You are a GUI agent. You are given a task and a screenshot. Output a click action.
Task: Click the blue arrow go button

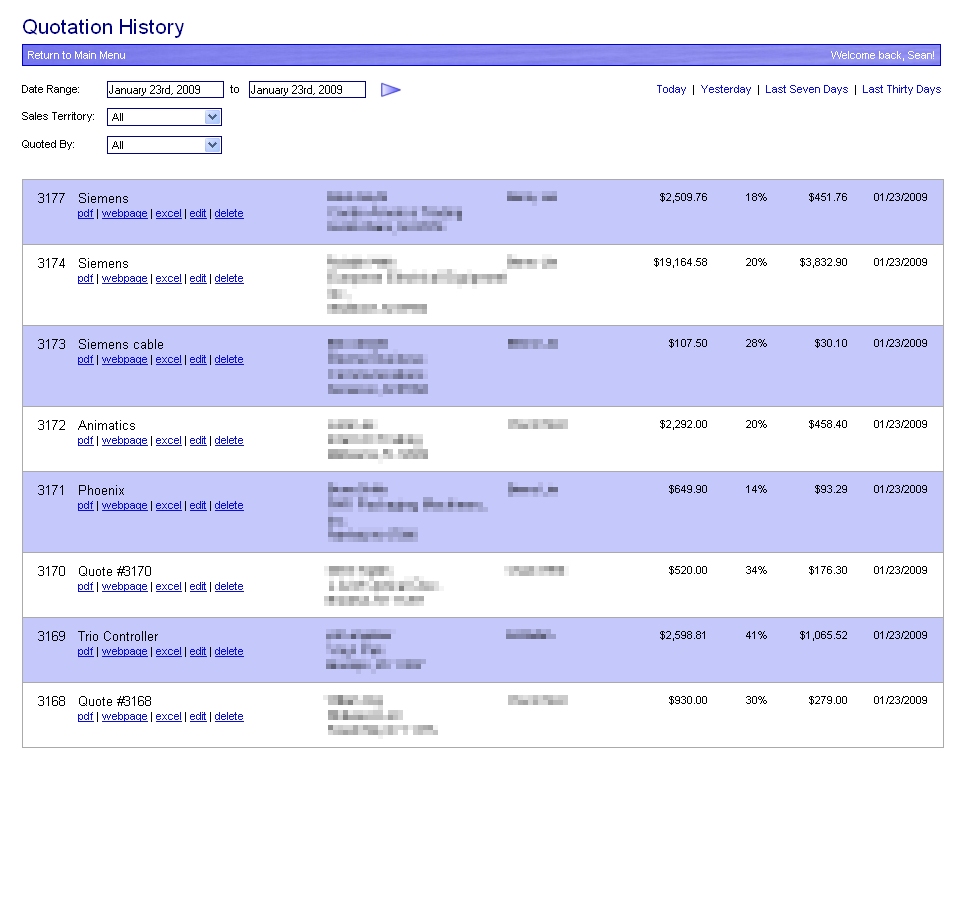(x=391, y=90)
